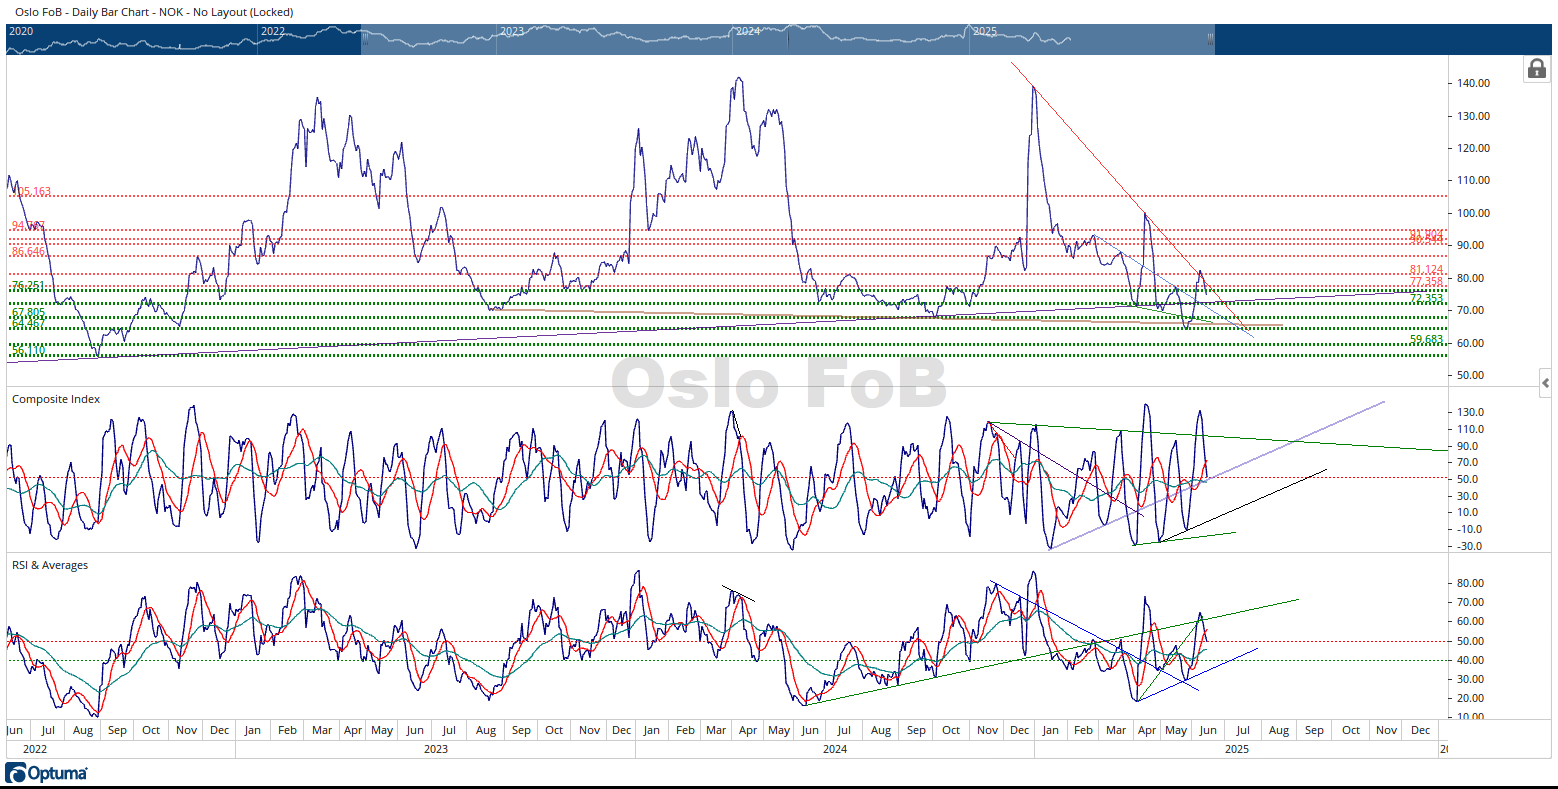Click the padlock layout lock icon
Image resolution: width=1558 pixels, height=789 pixels.
coord(1535,69)
